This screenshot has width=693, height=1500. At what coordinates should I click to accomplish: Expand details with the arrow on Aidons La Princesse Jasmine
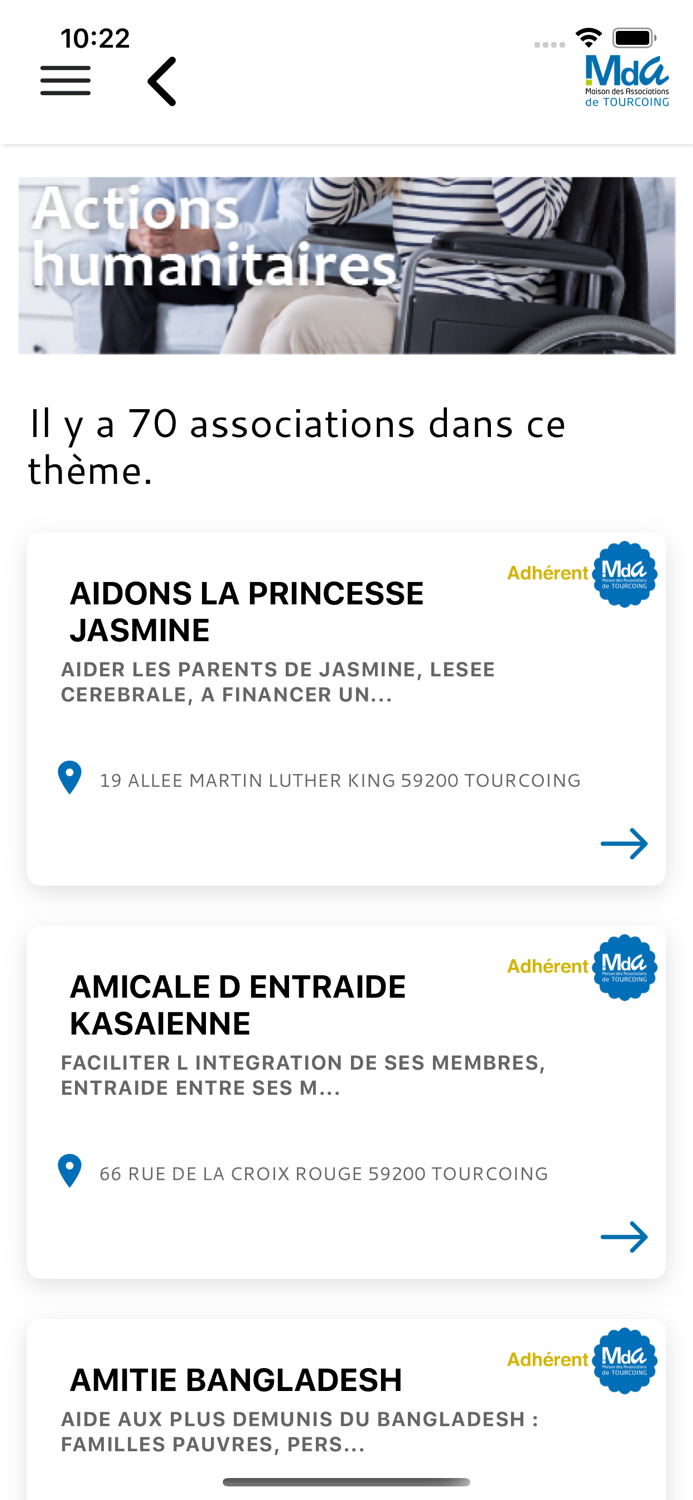point(624,843)
